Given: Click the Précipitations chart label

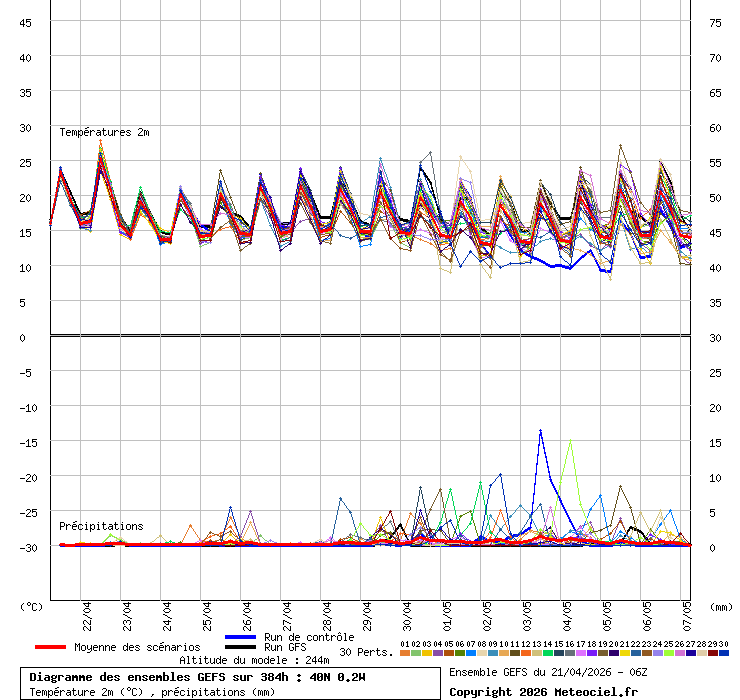Looking at the screenshot, I should [x=101, y=526].
